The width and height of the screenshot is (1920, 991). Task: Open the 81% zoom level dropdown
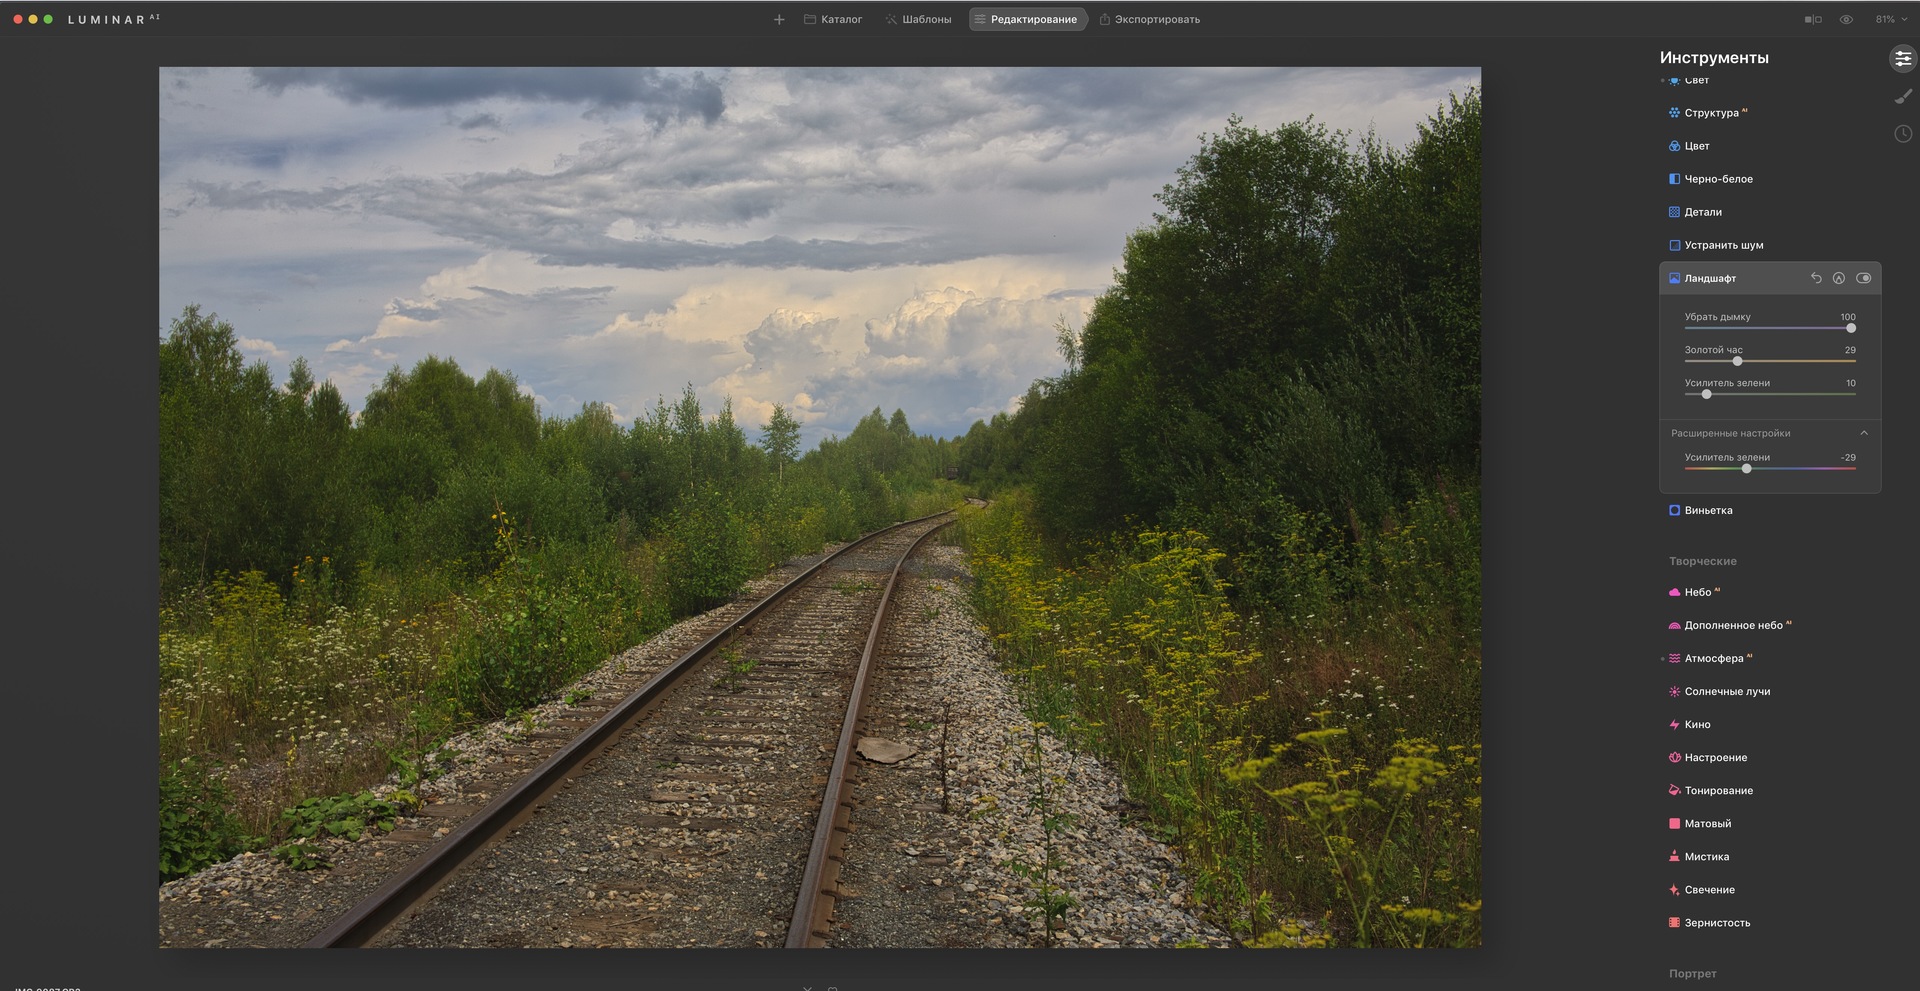pos(1890,20)
